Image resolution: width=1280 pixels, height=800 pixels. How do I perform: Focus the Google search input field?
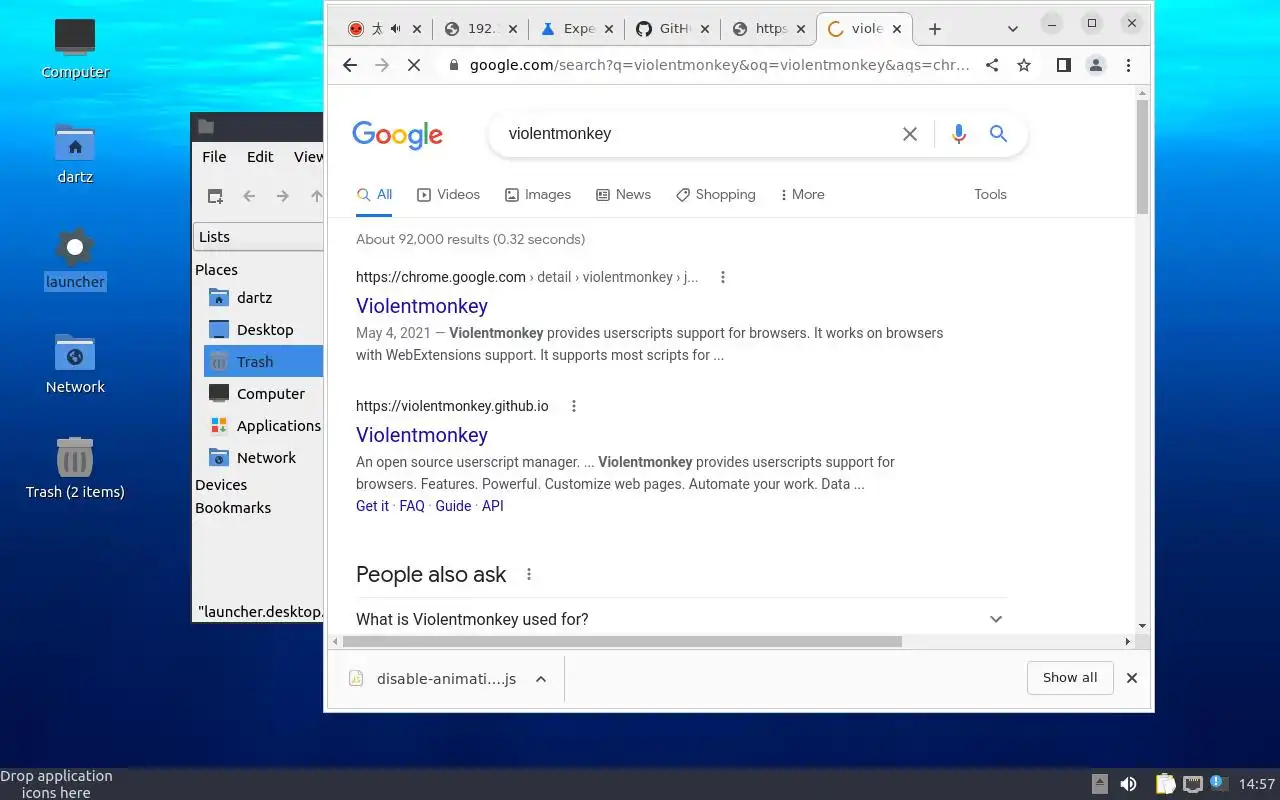point(695,134)
